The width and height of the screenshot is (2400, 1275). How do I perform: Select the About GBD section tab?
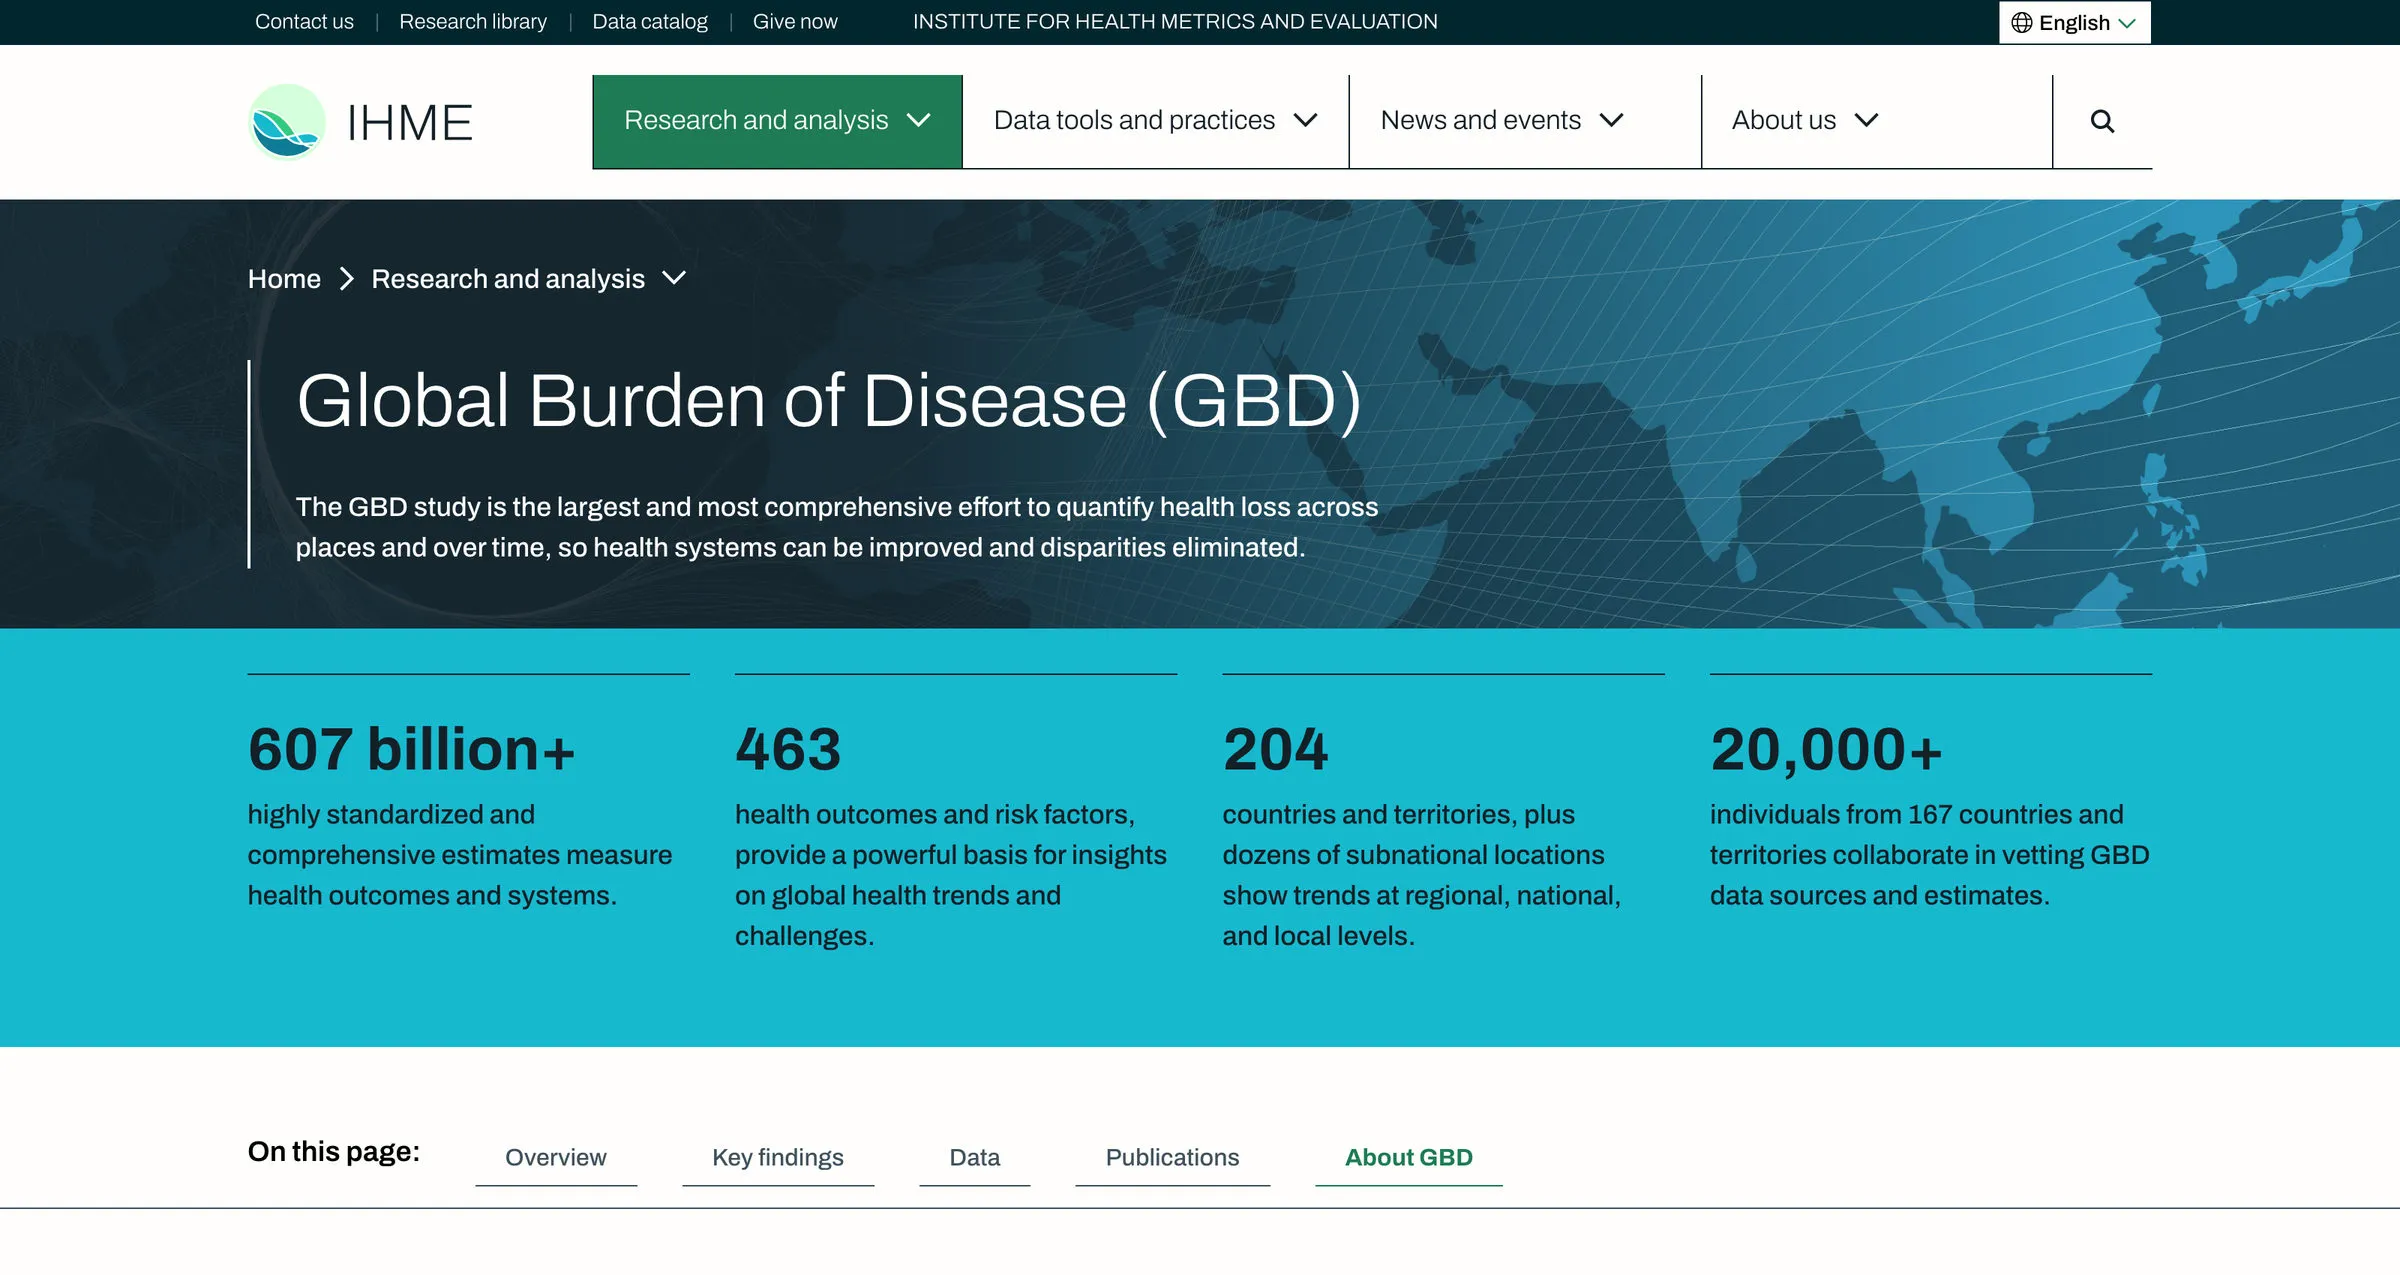click(x=1408, y=1157)
